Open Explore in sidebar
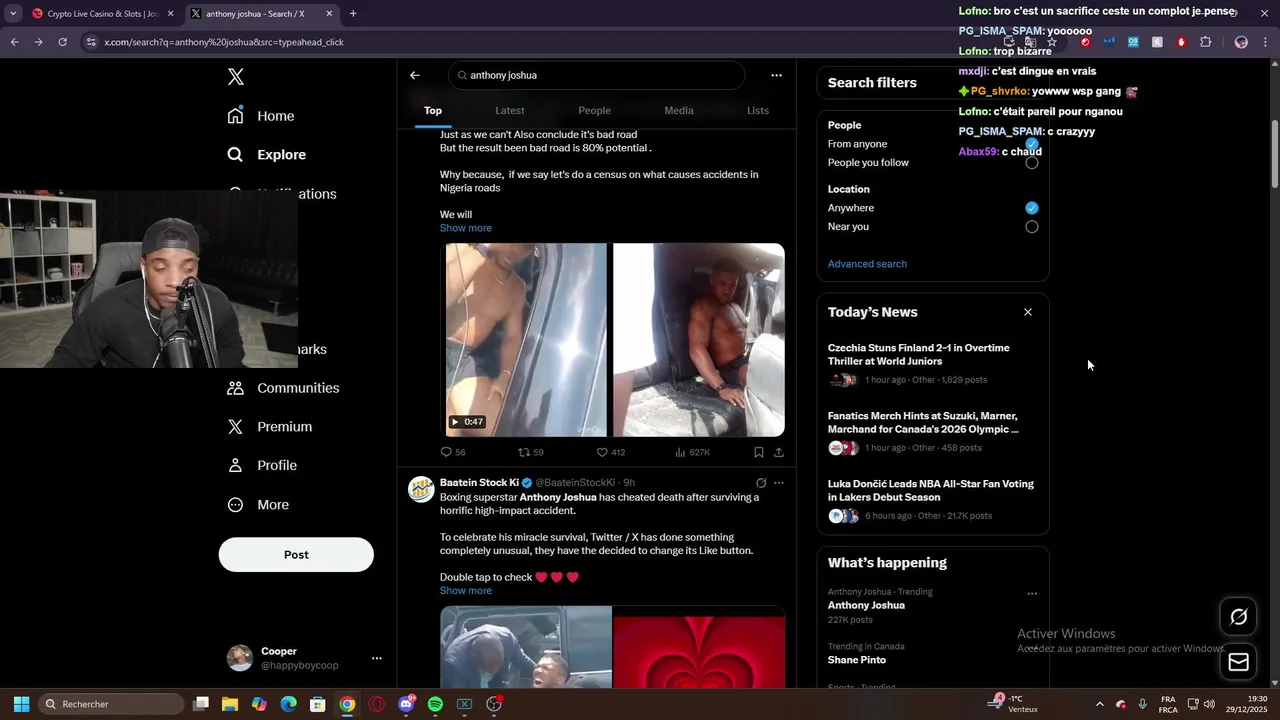The image size is (1280, 720). coord(267,155)
